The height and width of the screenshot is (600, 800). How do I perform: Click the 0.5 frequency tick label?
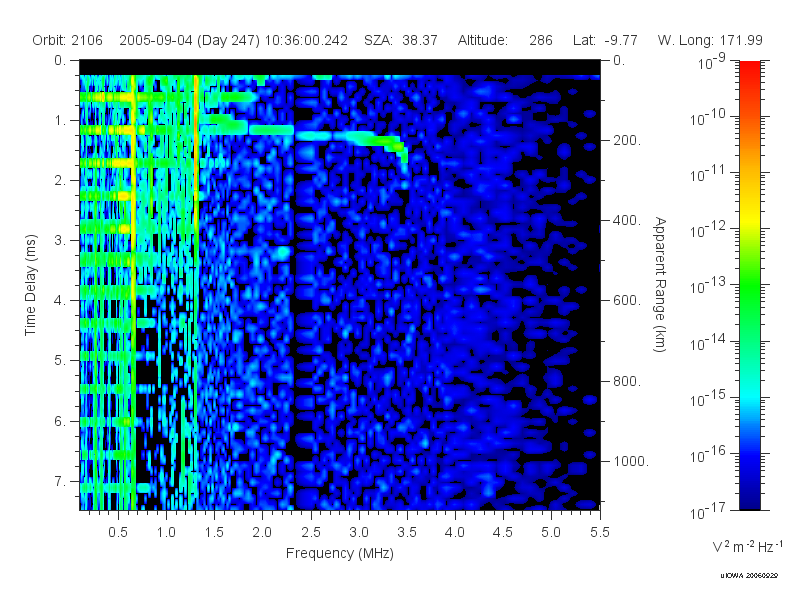pos(118,532)
